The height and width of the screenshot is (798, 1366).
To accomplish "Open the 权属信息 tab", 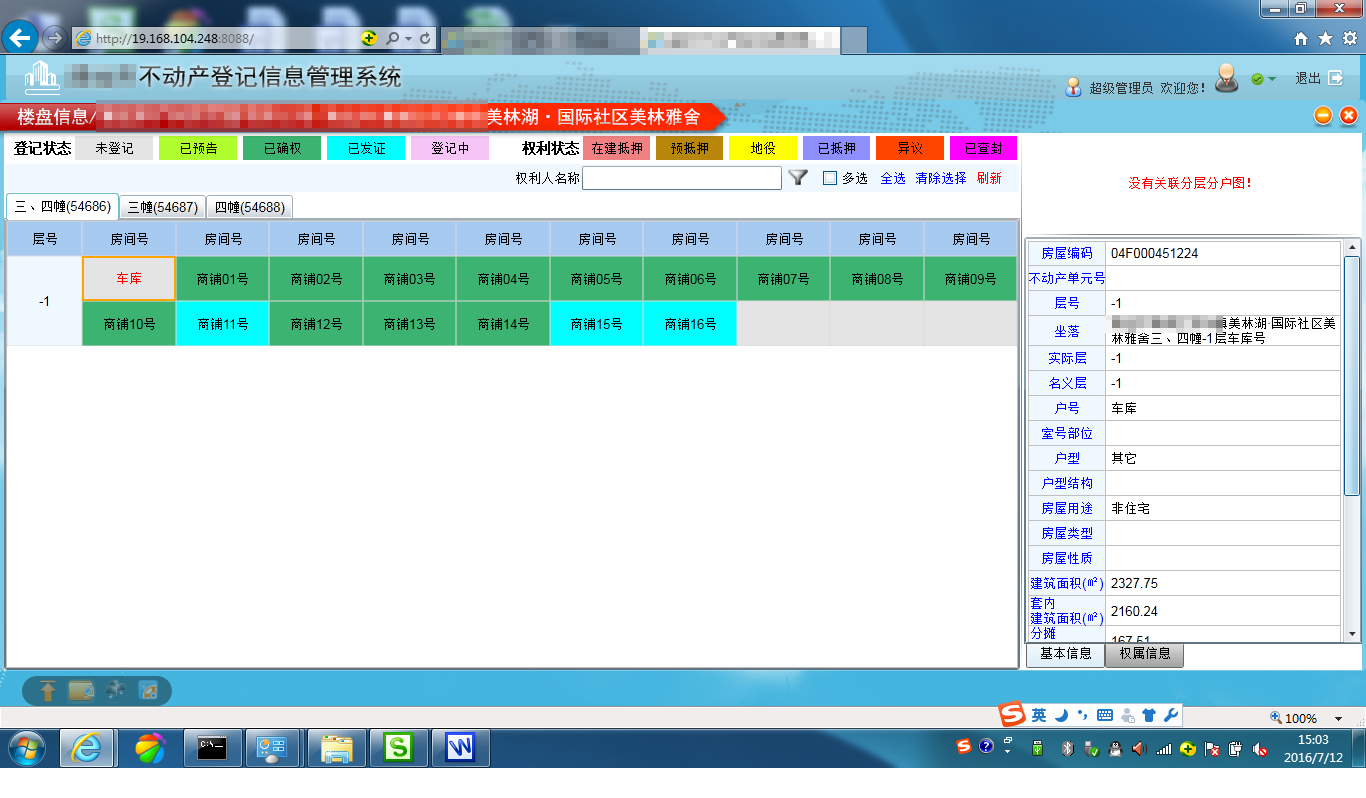I will point(1145,654).
